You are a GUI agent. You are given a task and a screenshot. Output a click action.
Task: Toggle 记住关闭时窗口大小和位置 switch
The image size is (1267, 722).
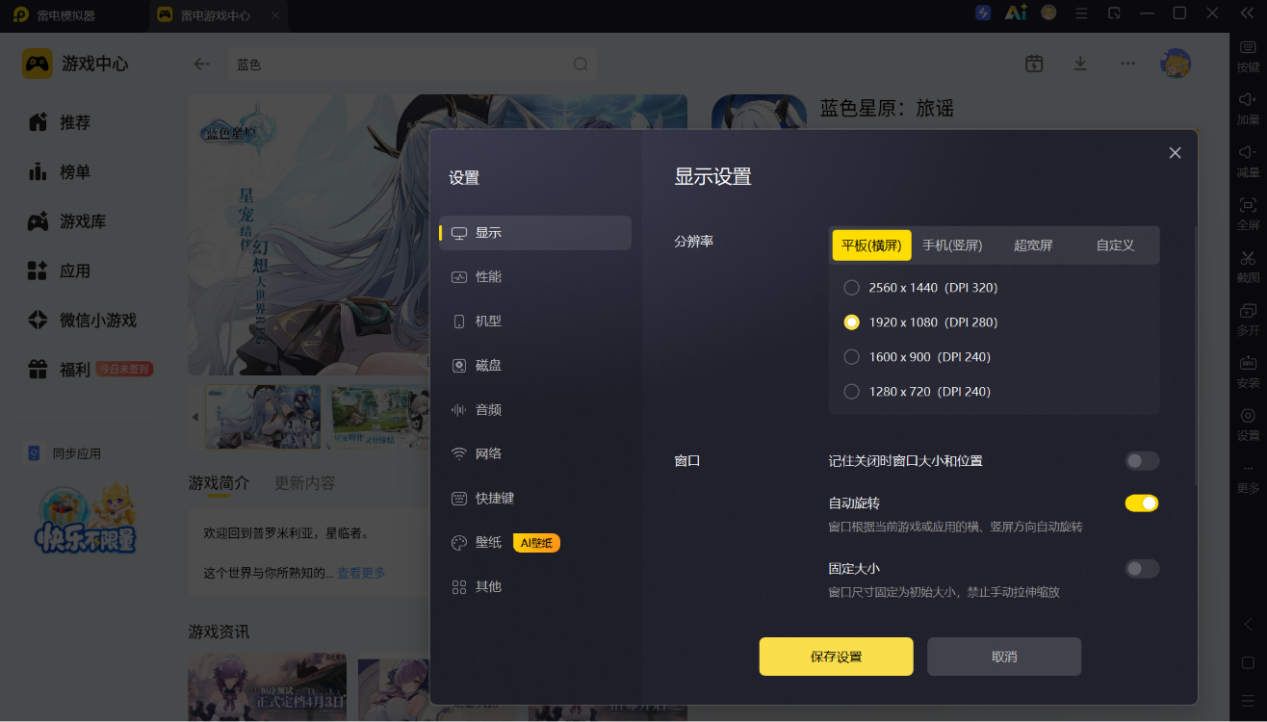click(x=1142, y=461)
